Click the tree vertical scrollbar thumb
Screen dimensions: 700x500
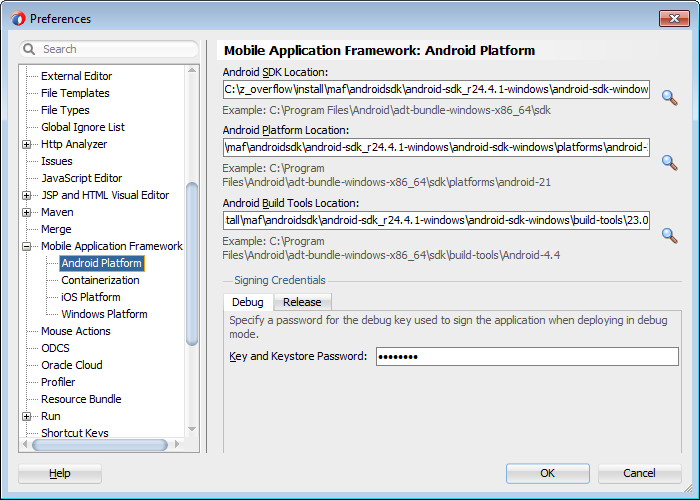coord(192,264)
